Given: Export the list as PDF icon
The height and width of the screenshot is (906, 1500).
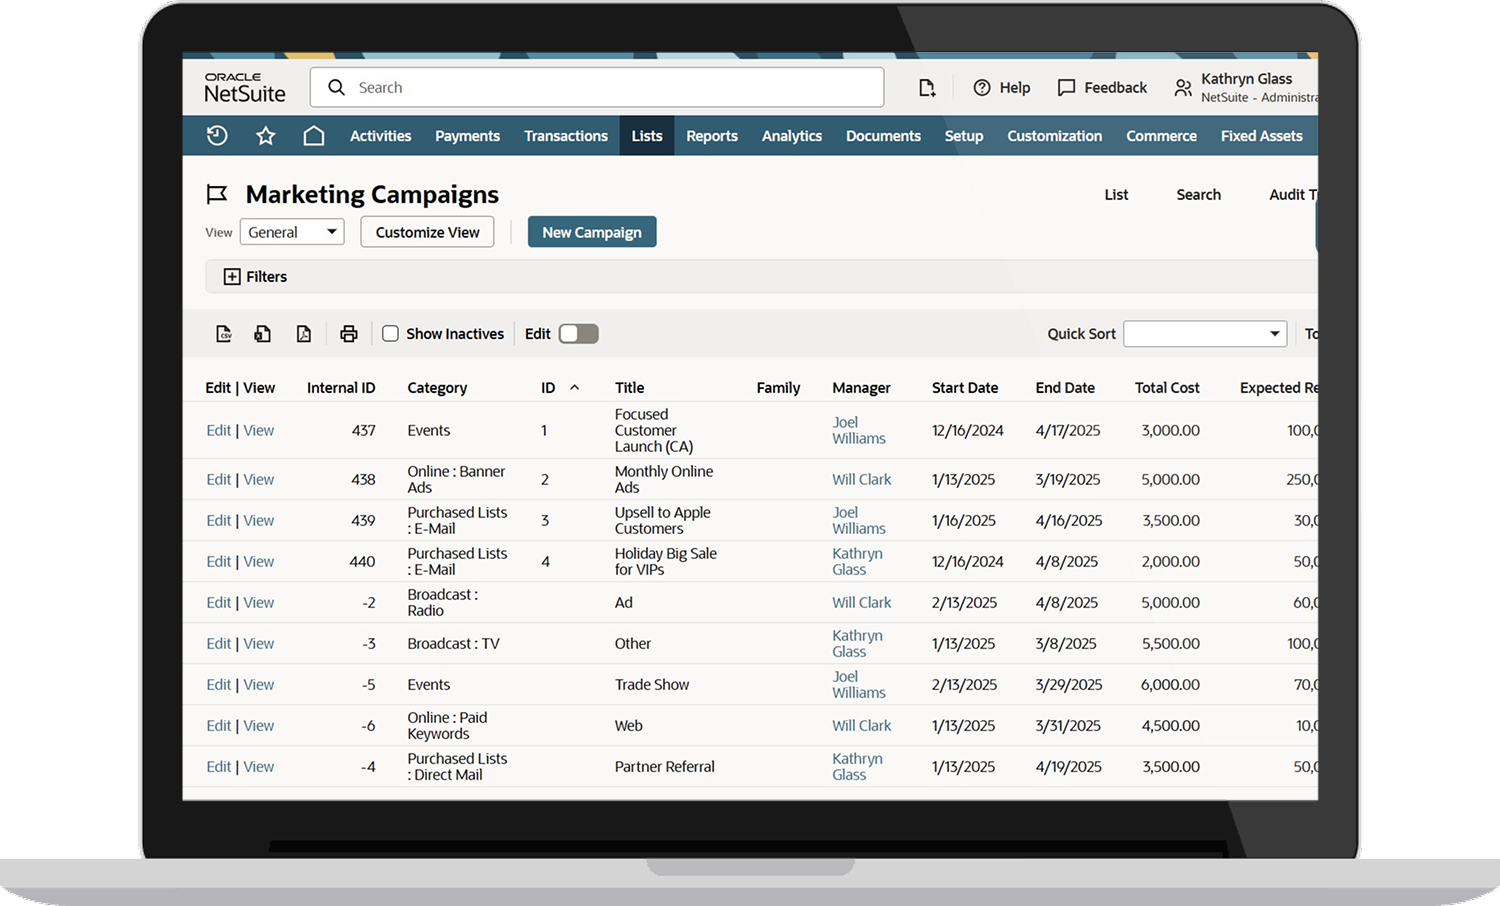Looking at the screenshot, I should [304, 334].
